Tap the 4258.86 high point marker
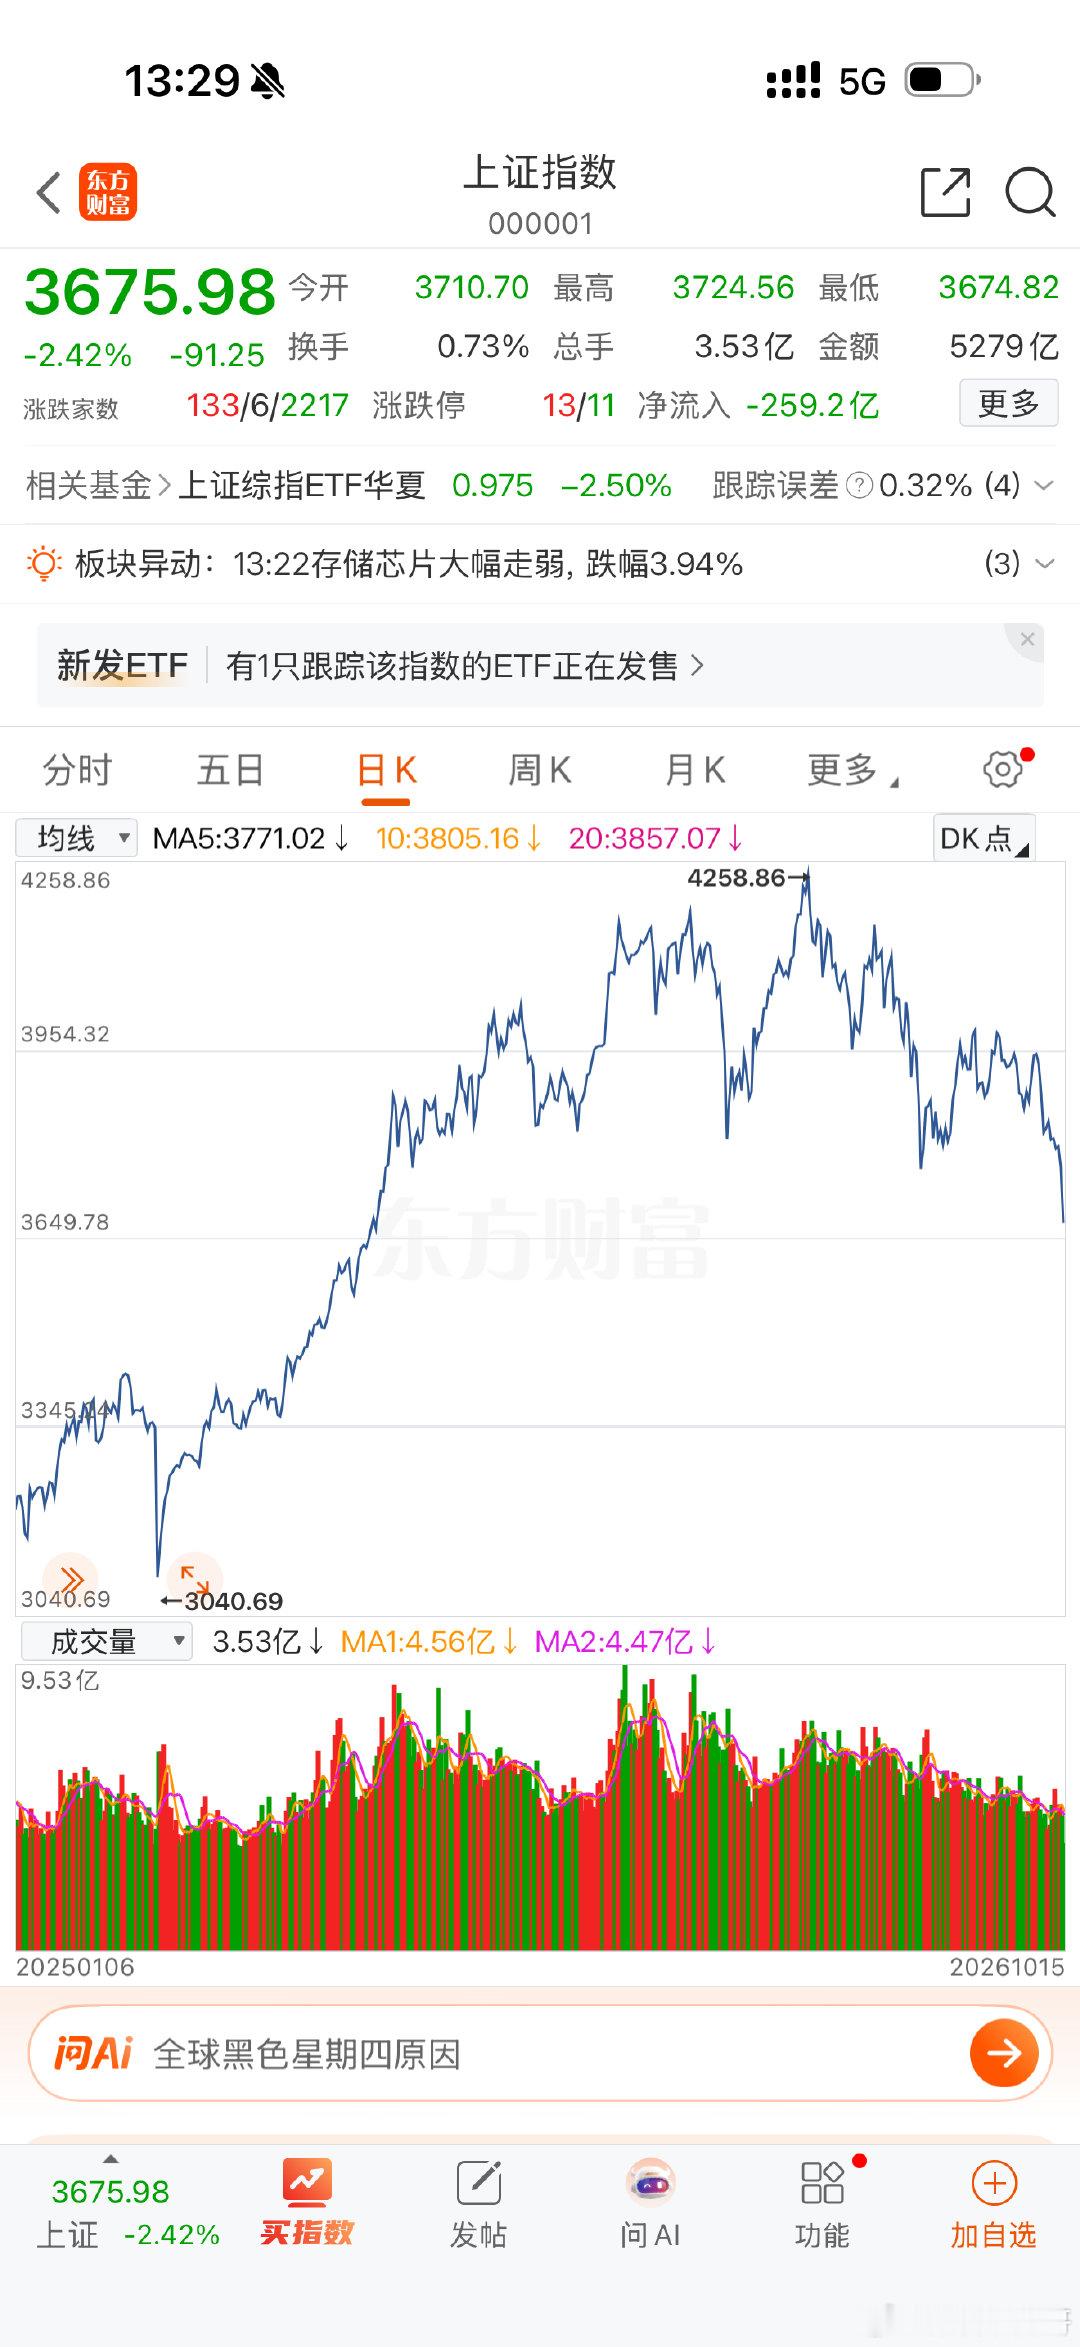1080x2347 pixels. coord(747,878)
